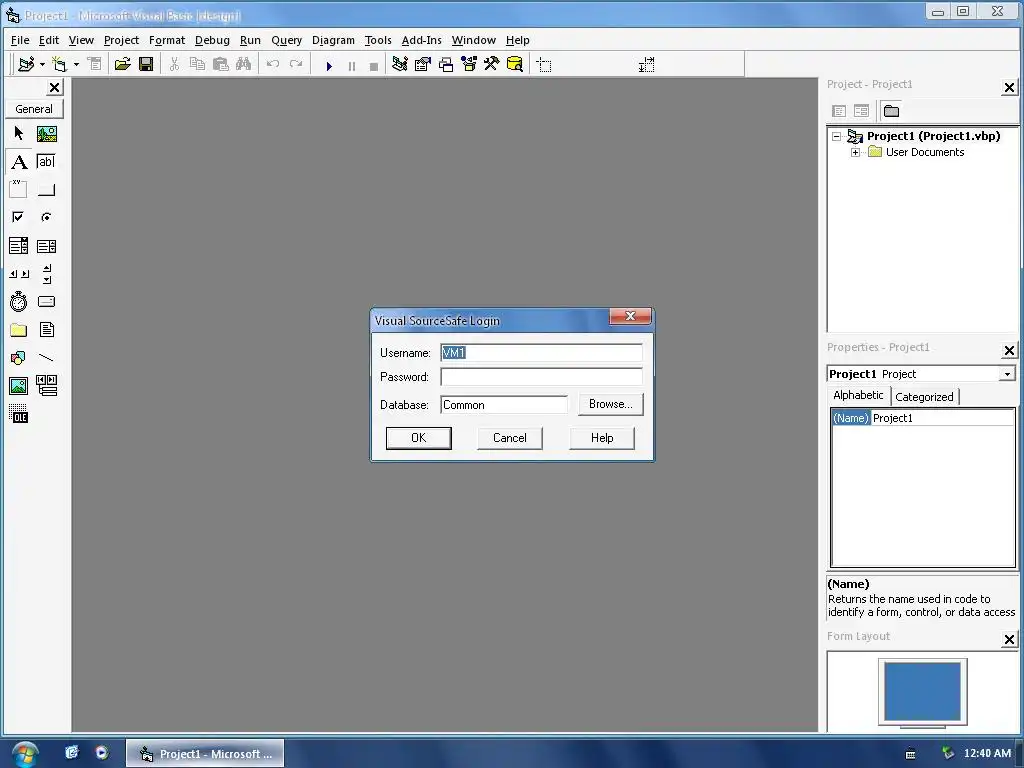Click the Database field showing Common
The height and width of the screenshot is (768, 1024).
(504, 405)
